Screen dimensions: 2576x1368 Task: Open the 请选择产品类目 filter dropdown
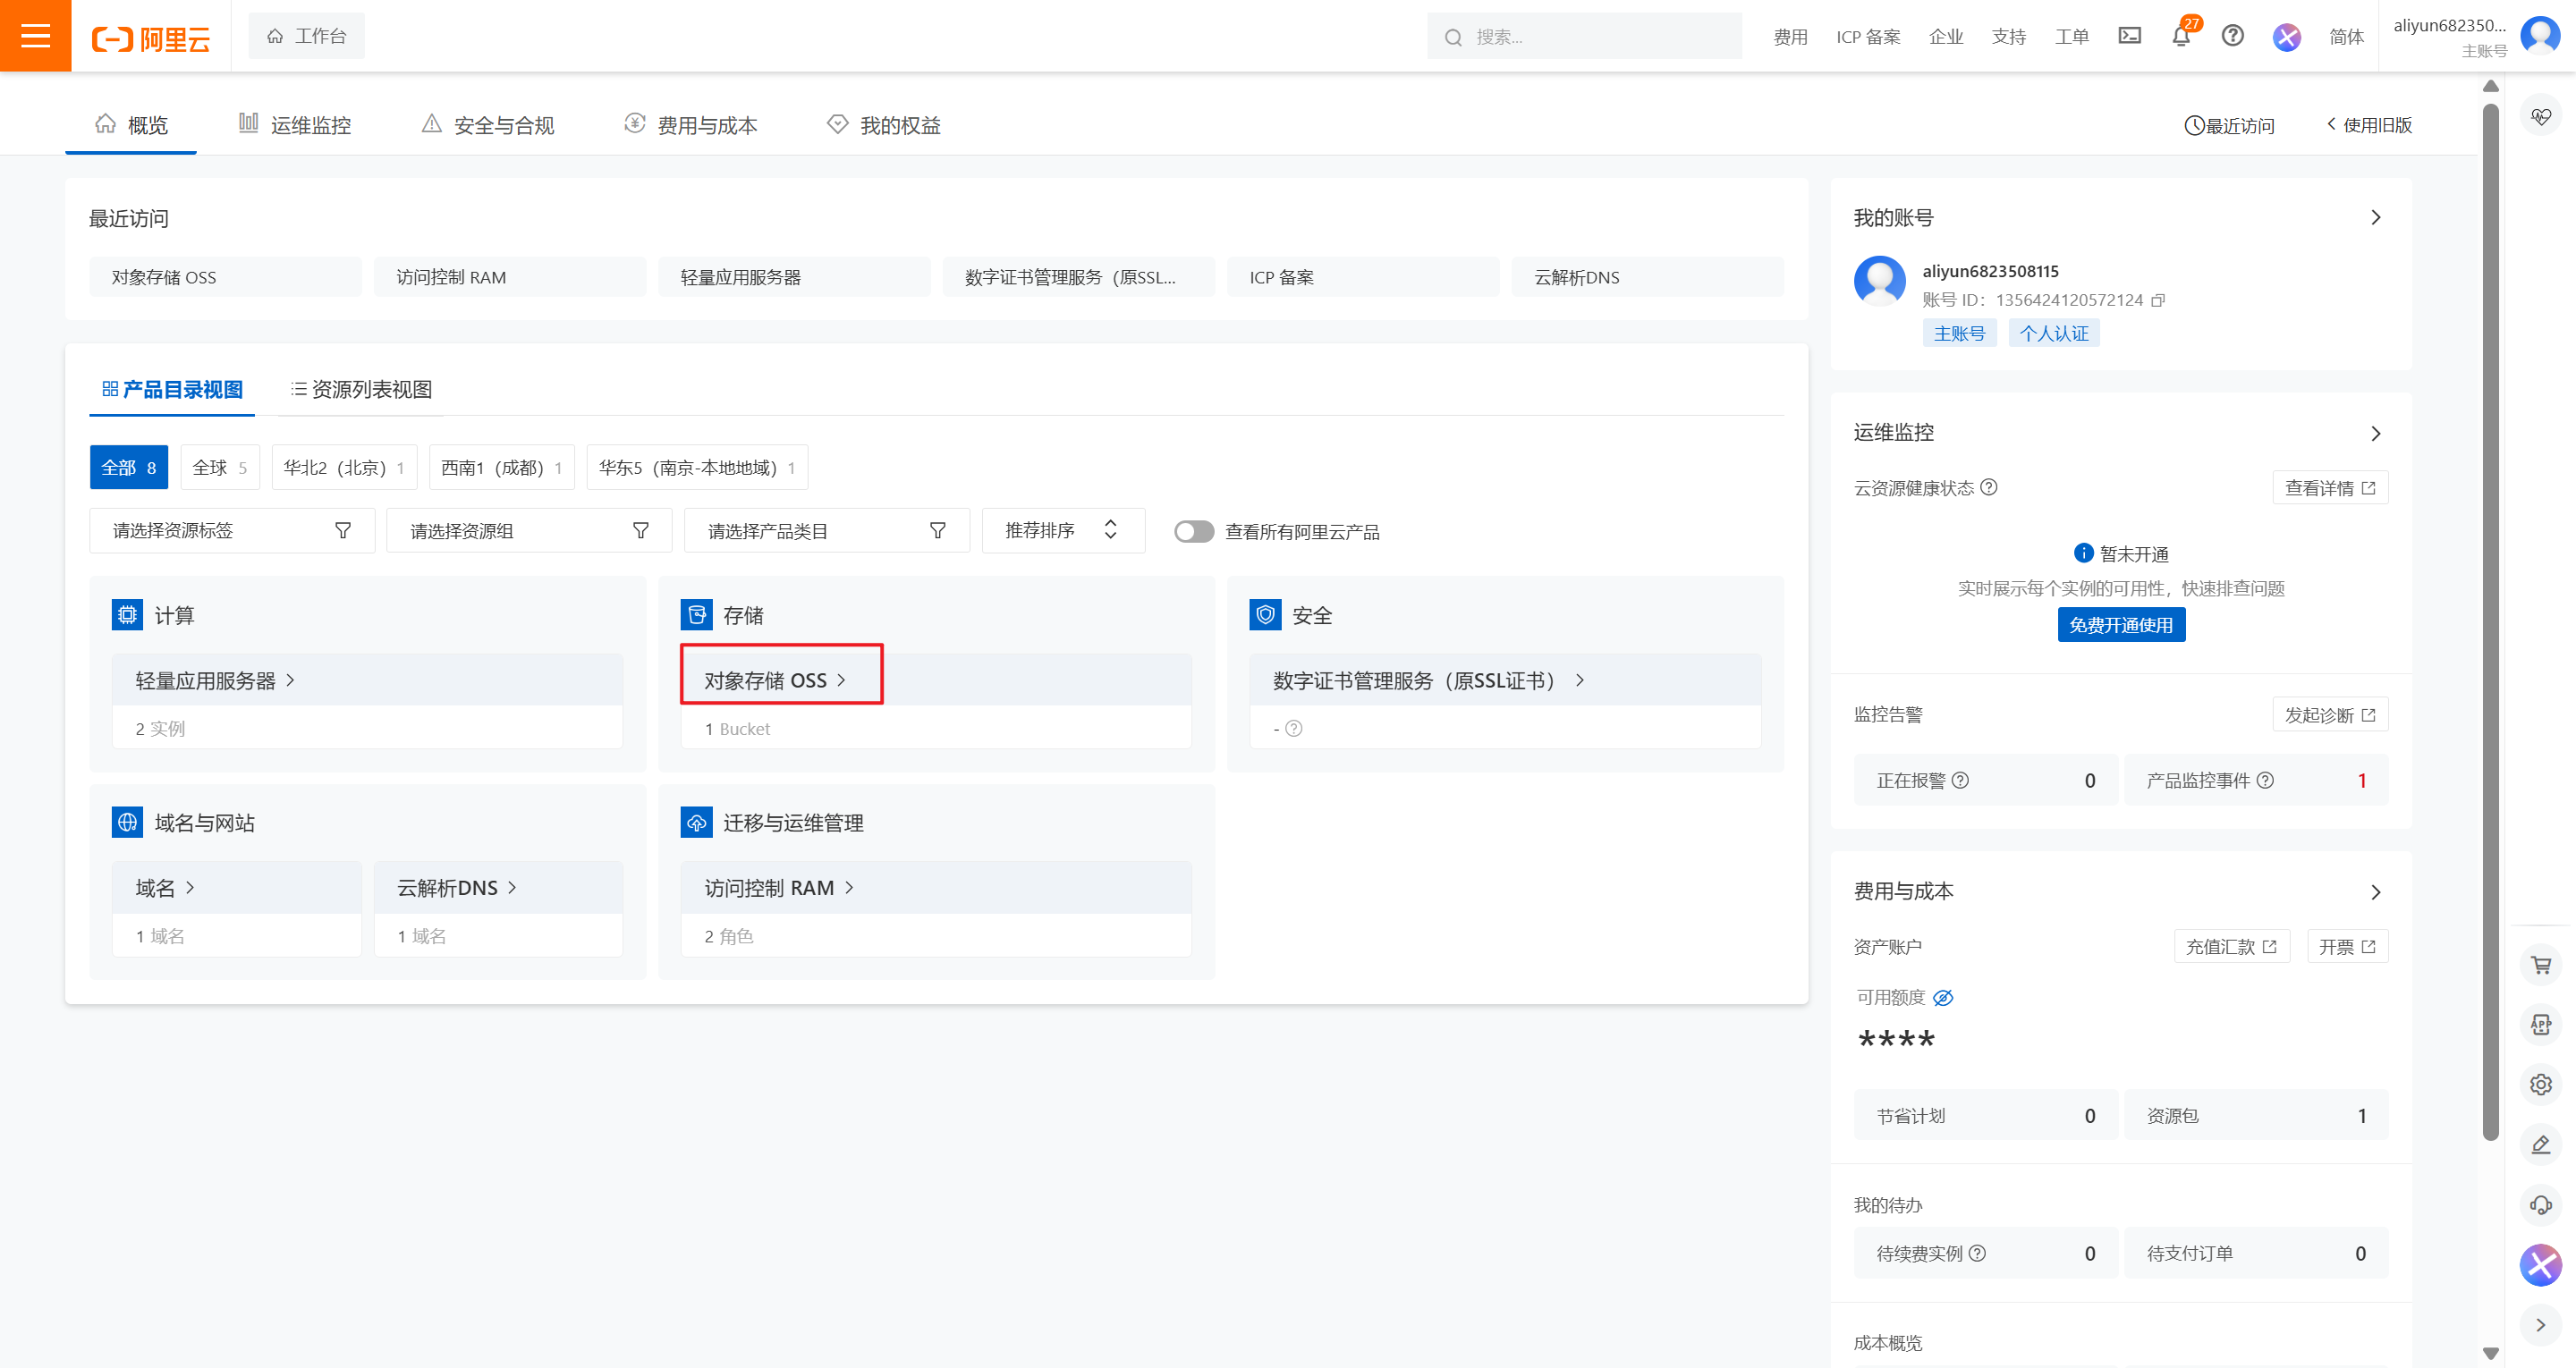click(x=826, y=530)
